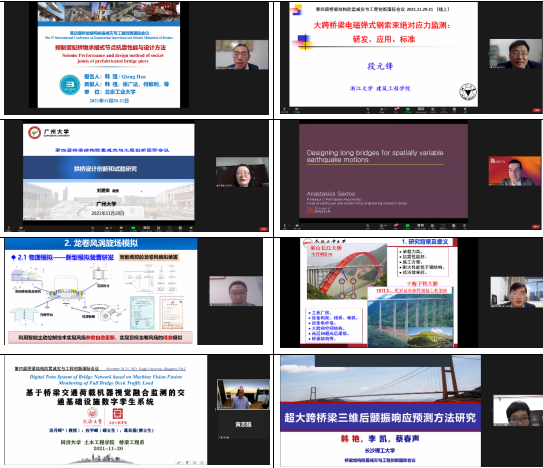Image resolution: width=543 pixels, height=468 pixels.
Task: Toggle microphone mute in Zhejiang University panel toolbar
Action: tap(284, 109)
